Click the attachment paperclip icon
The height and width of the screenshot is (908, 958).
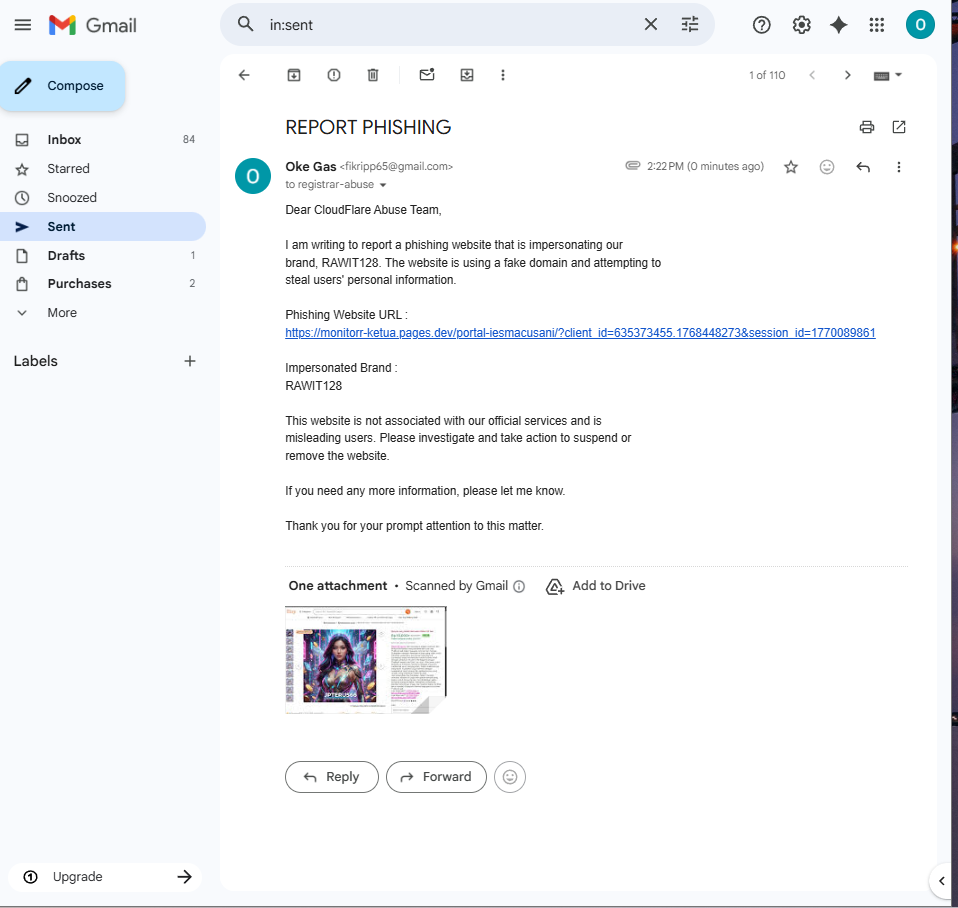coord(632,166)
